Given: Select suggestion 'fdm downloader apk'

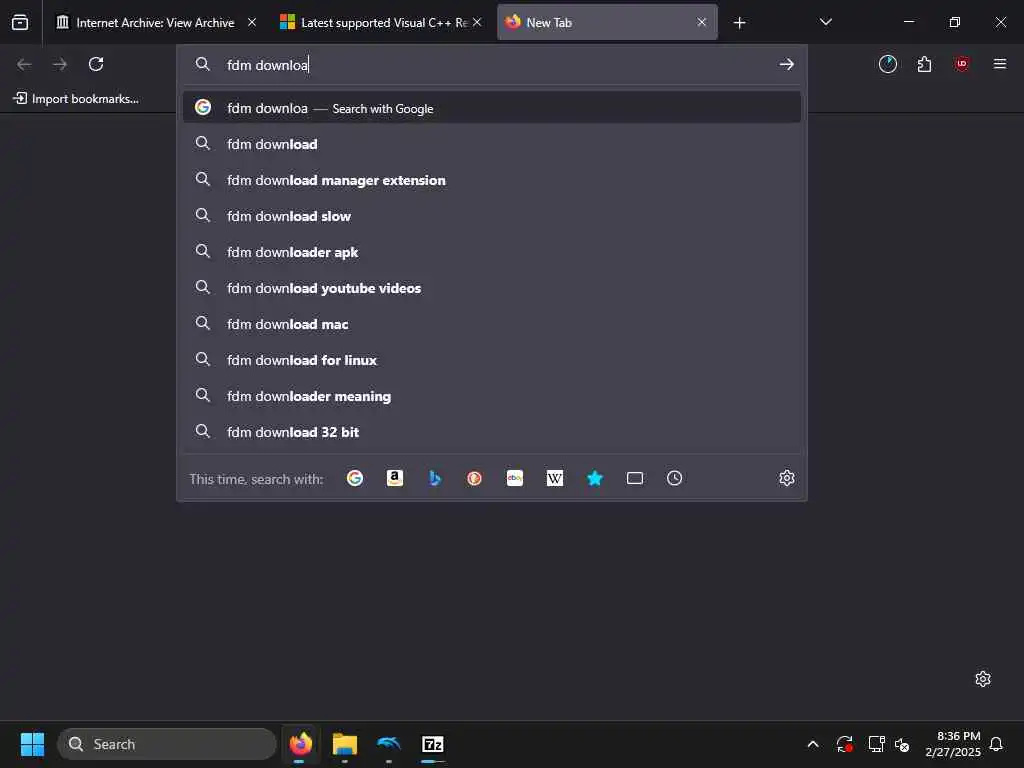Looking at the screenshot, I should tap(492, 251).
